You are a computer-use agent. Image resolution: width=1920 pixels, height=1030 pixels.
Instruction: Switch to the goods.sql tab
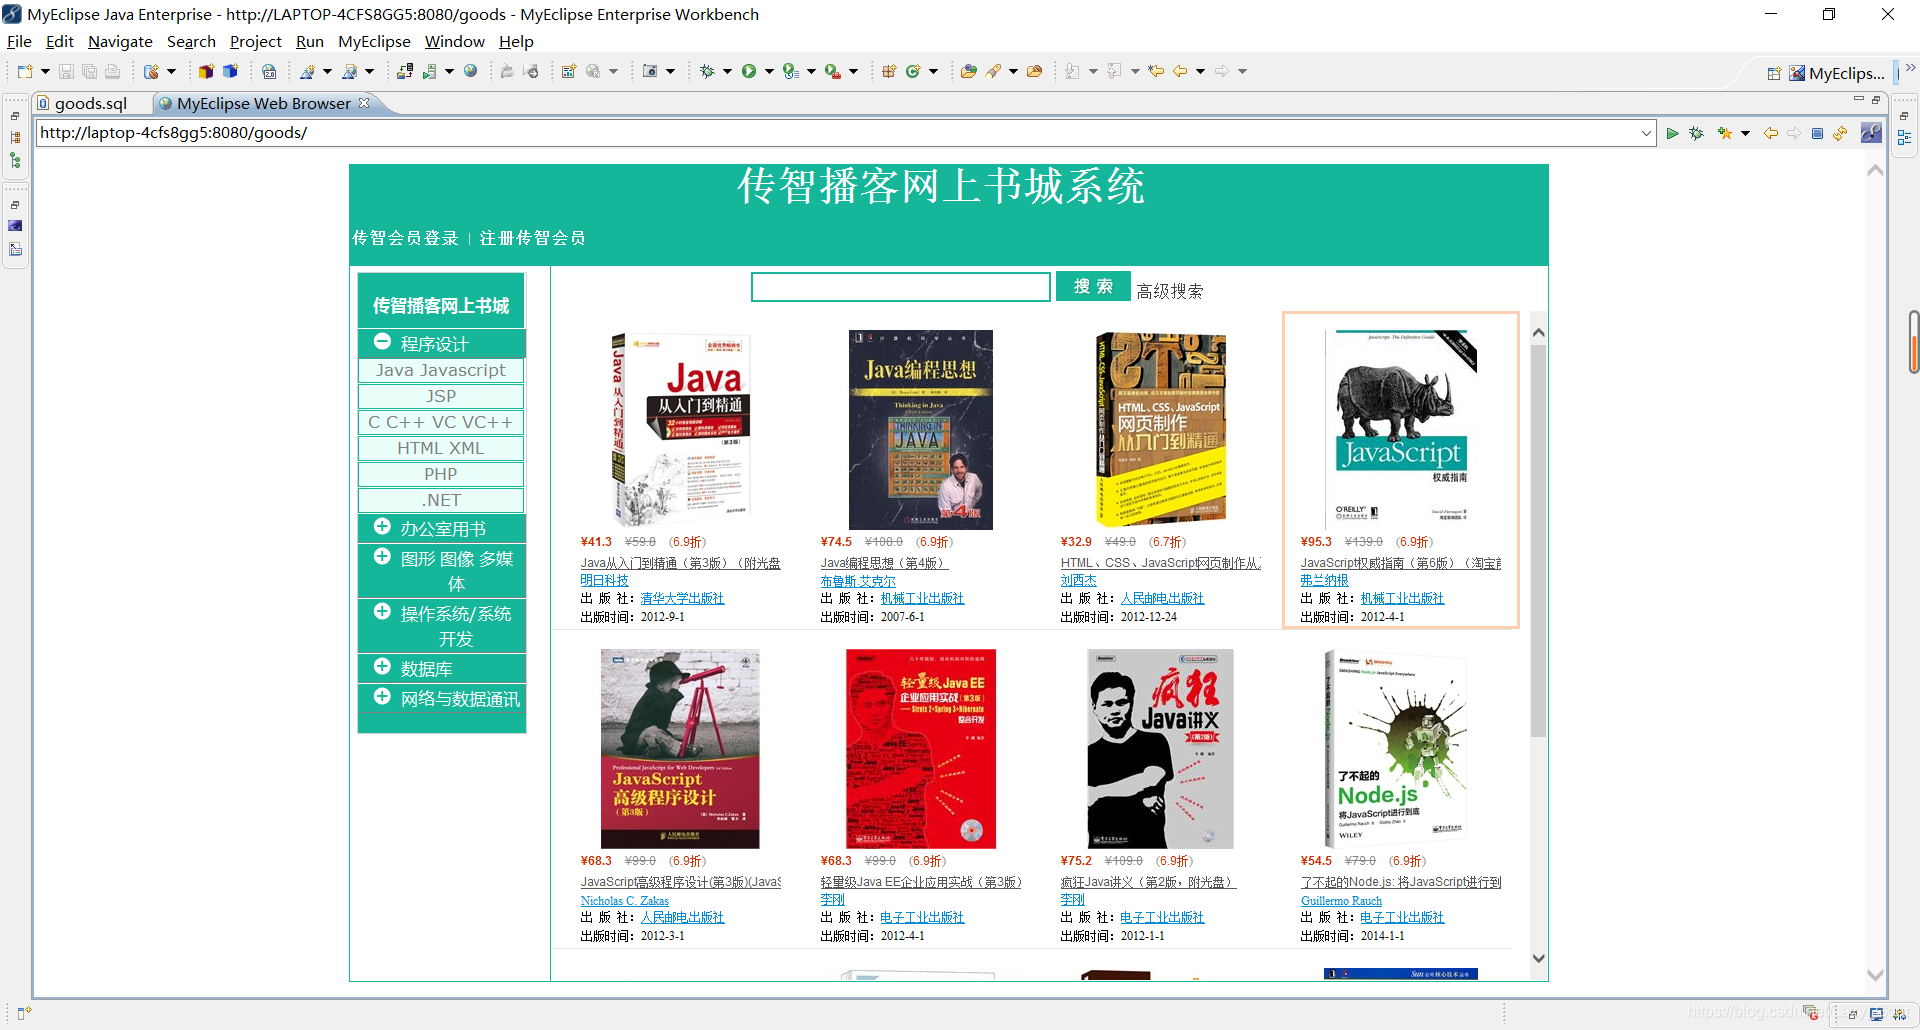(92, 103)
